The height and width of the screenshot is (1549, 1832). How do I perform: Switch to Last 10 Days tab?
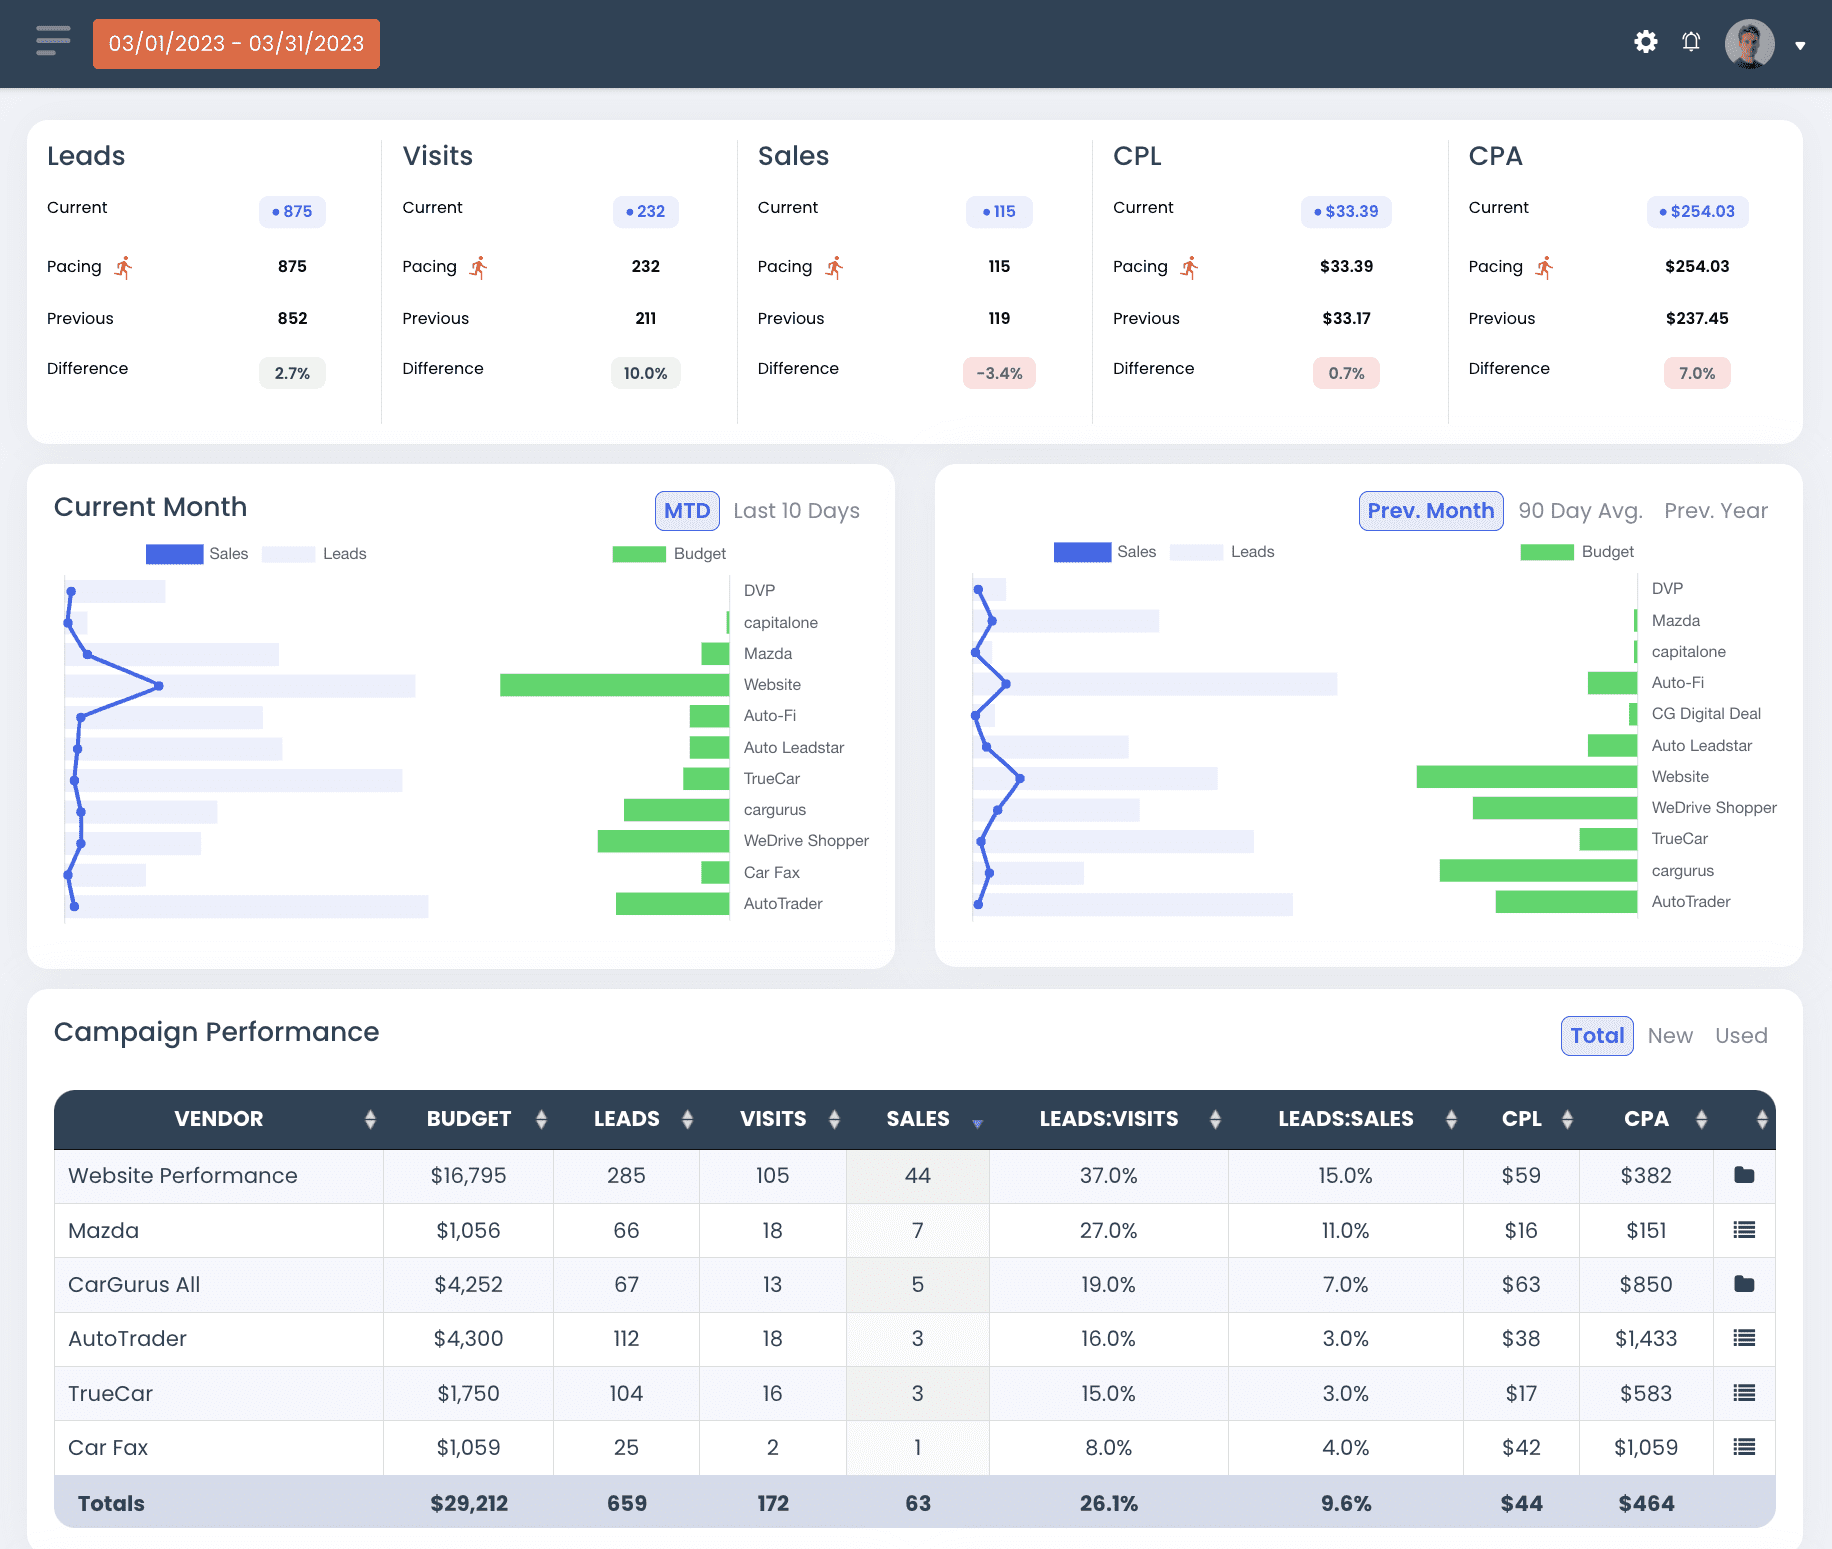pyautogui.click(x=796, y=511)
